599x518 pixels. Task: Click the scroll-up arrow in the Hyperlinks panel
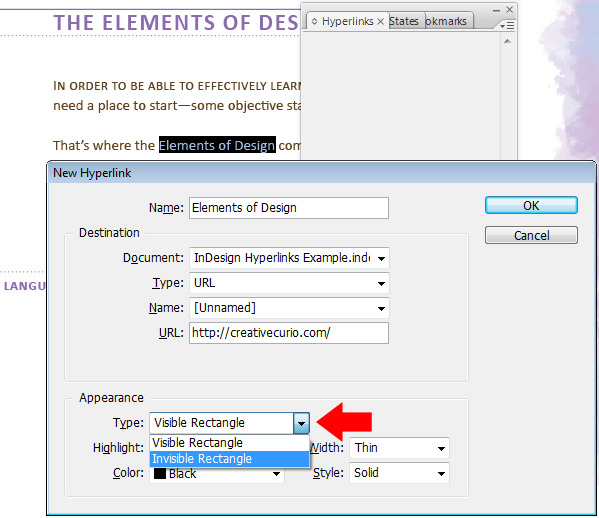coord(507,41)
